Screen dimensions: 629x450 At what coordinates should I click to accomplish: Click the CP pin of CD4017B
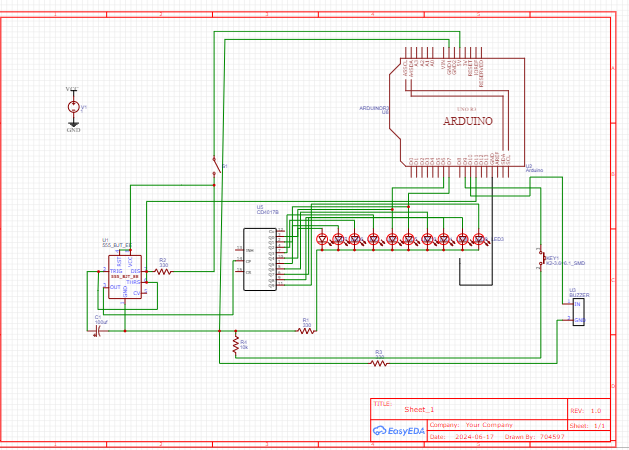(248, 261)
